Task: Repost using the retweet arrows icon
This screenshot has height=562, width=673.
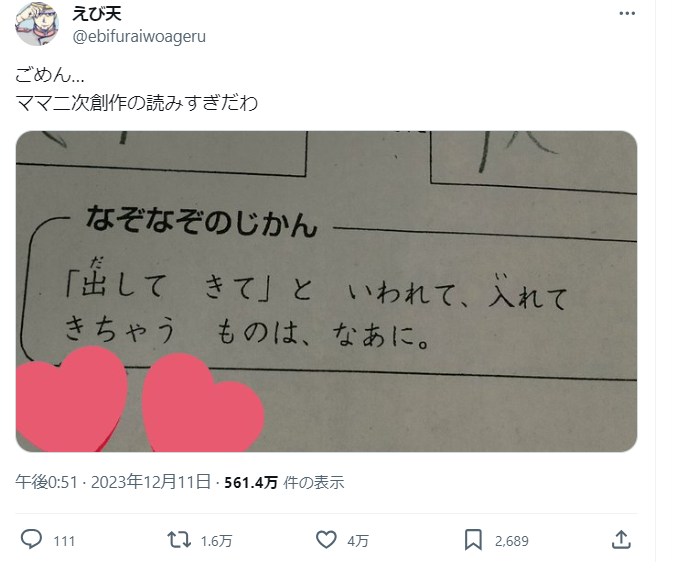Action: [x=179, y=540]
